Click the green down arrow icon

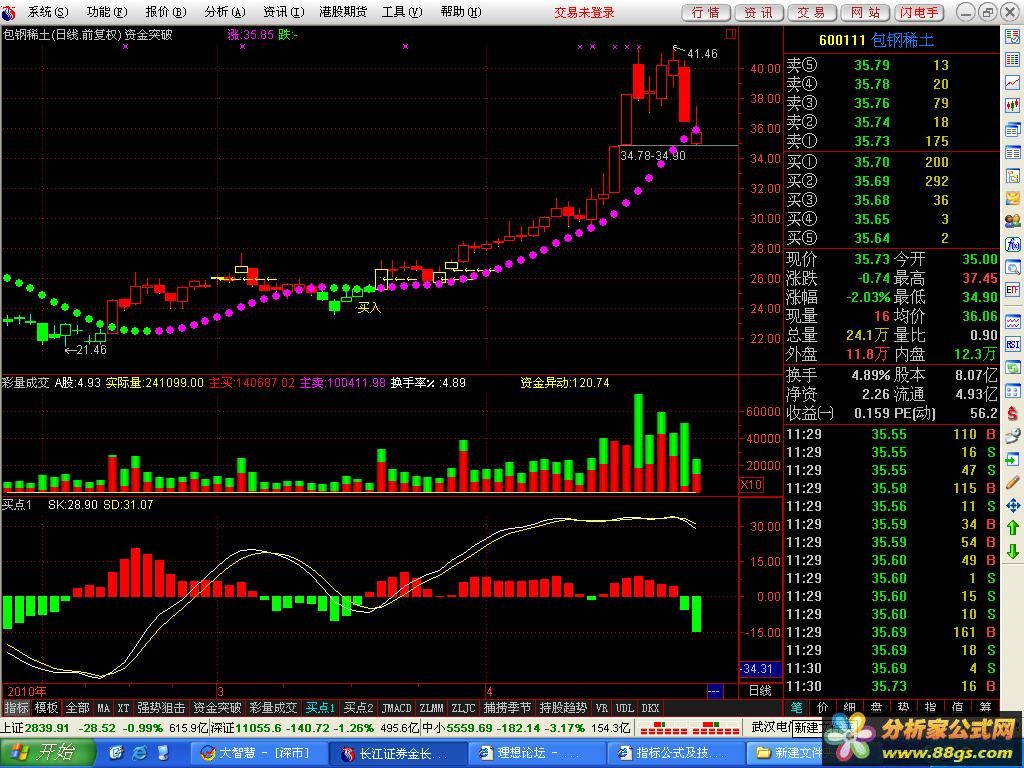click(1012, 551)
